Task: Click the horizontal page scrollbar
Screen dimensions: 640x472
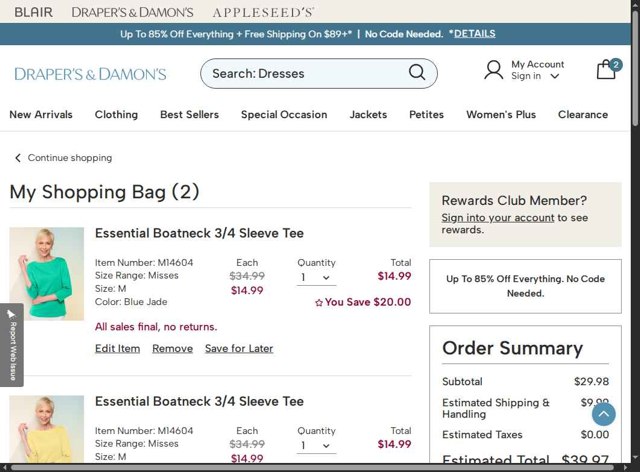Action: tap(312, 468)
